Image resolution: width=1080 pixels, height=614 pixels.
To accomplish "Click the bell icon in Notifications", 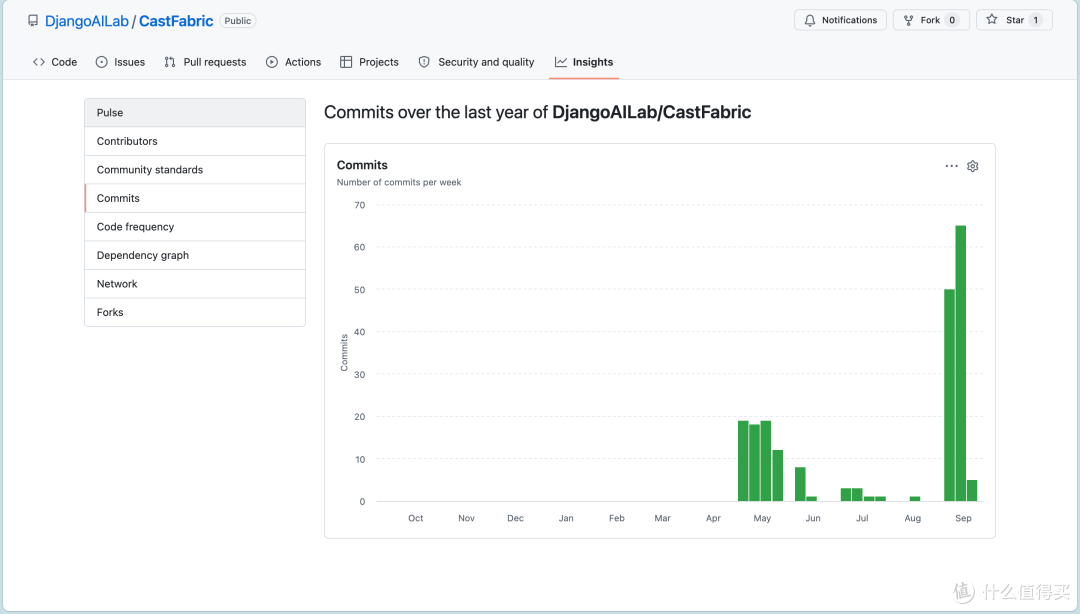I will 810,20.
